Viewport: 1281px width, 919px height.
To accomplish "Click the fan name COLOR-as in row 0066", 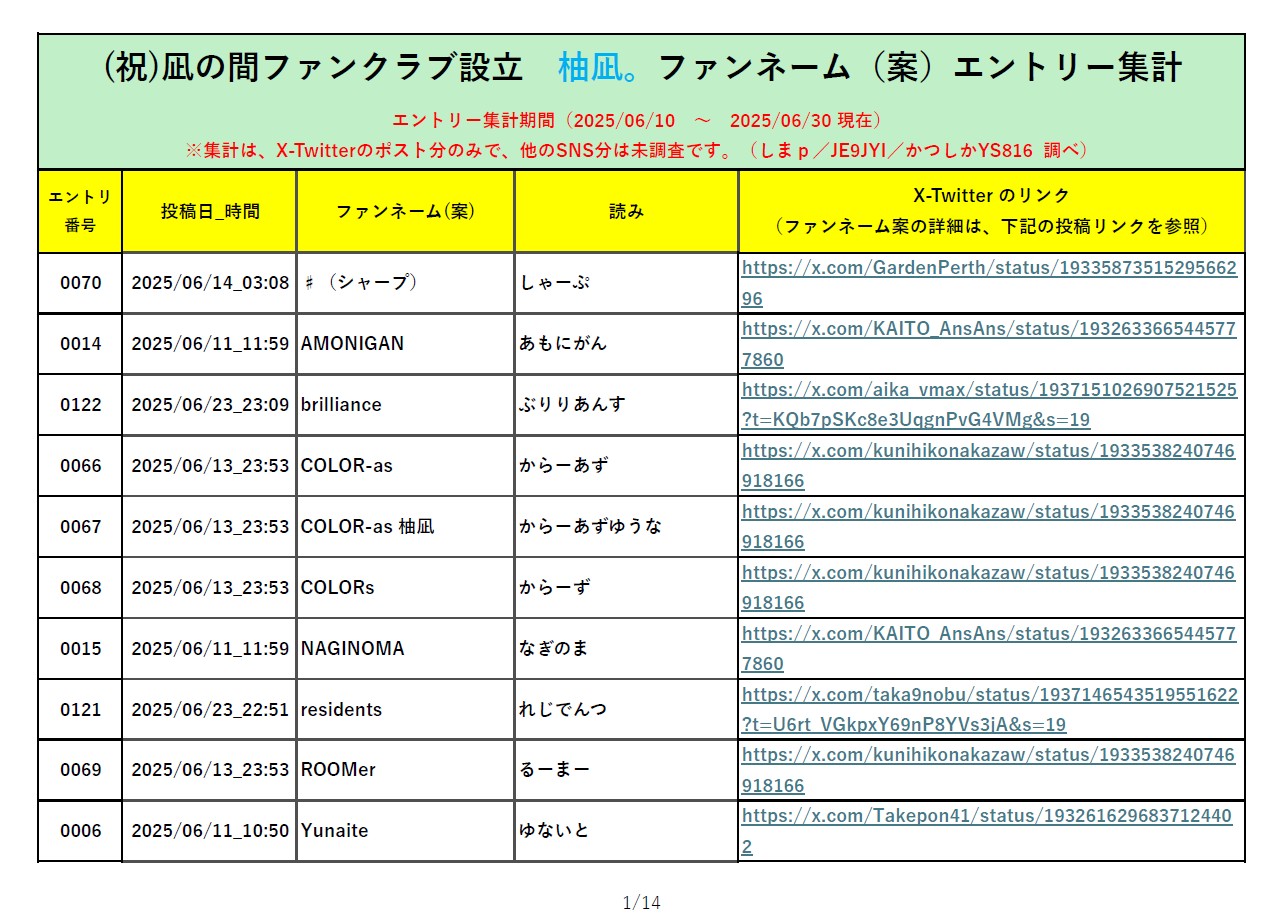I will [347, 466].
